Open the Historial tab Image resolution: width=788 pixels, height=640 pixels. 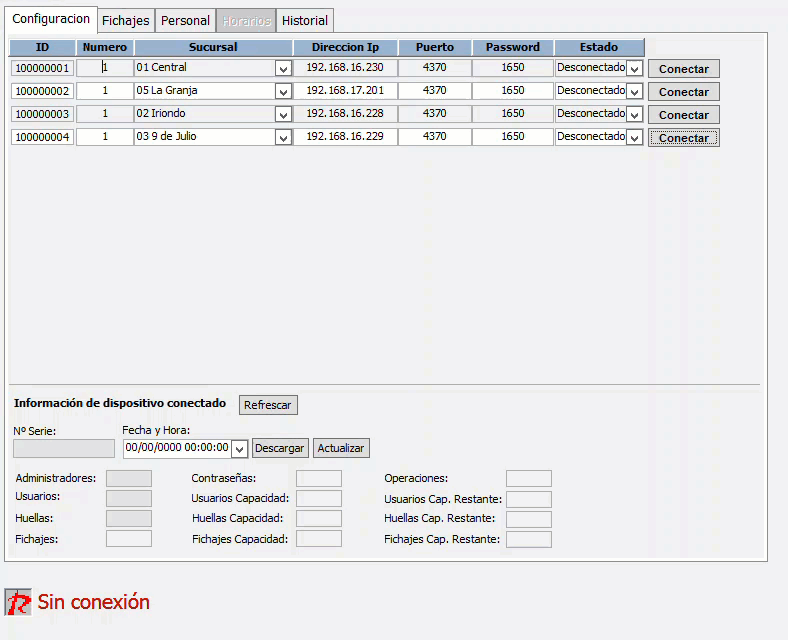(304, 20)
